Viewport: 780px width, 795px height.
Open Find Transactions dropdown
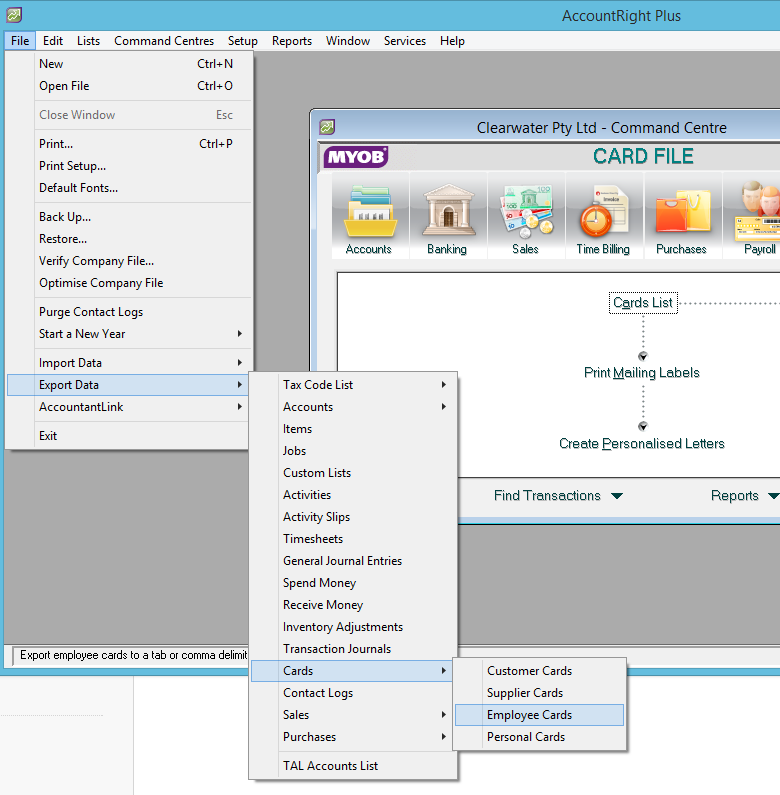click(558, 495)
